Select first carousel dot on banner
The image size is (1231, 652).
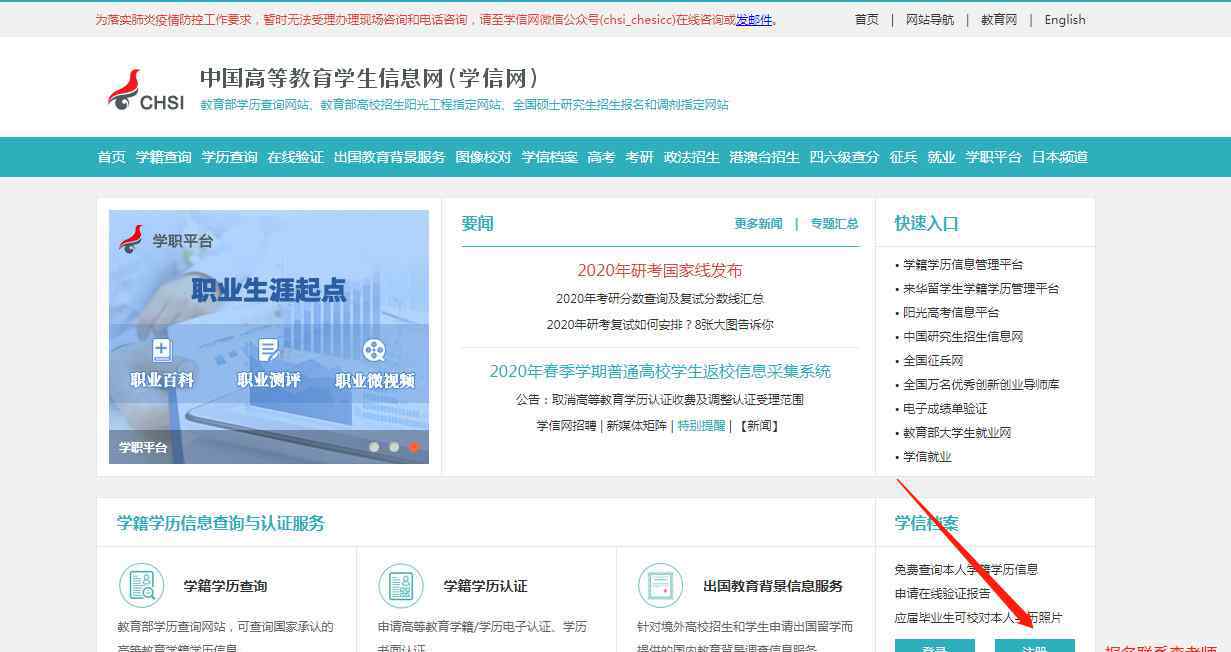click(x=374, y=447)
